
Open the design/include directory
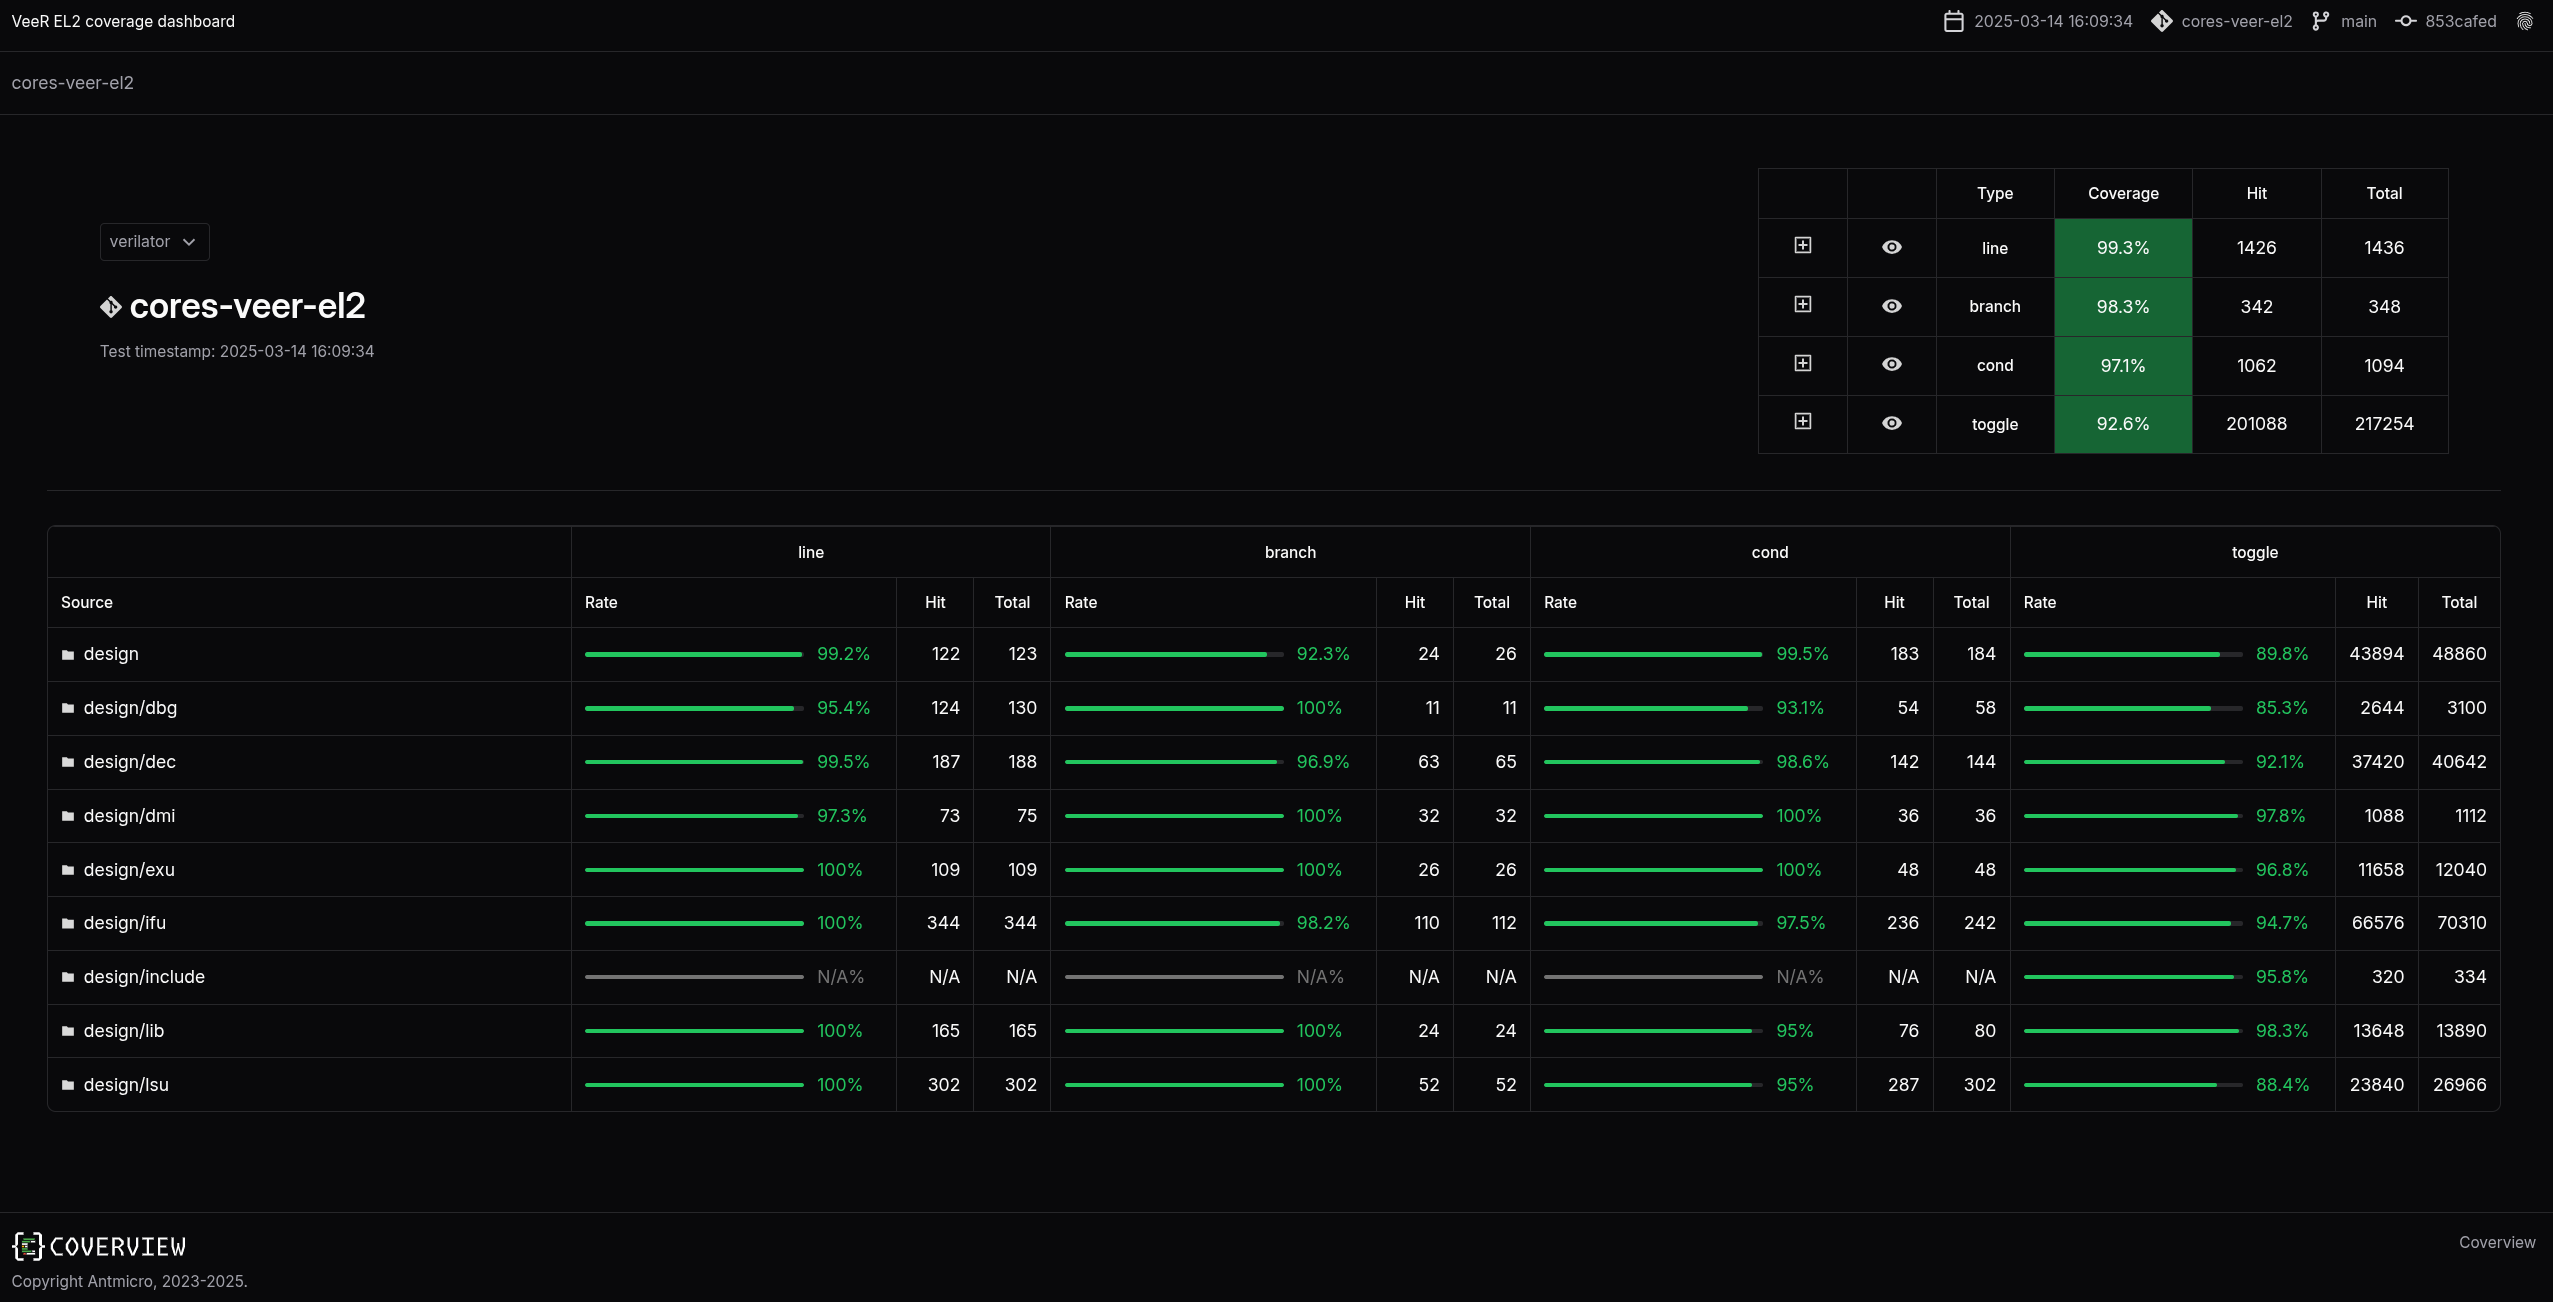(144, 977)
